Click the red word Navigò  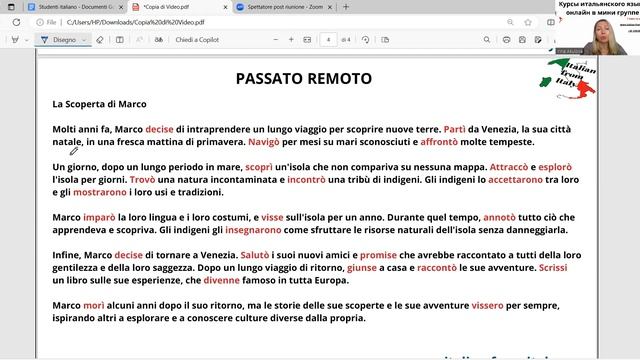[x=264, y=142]
